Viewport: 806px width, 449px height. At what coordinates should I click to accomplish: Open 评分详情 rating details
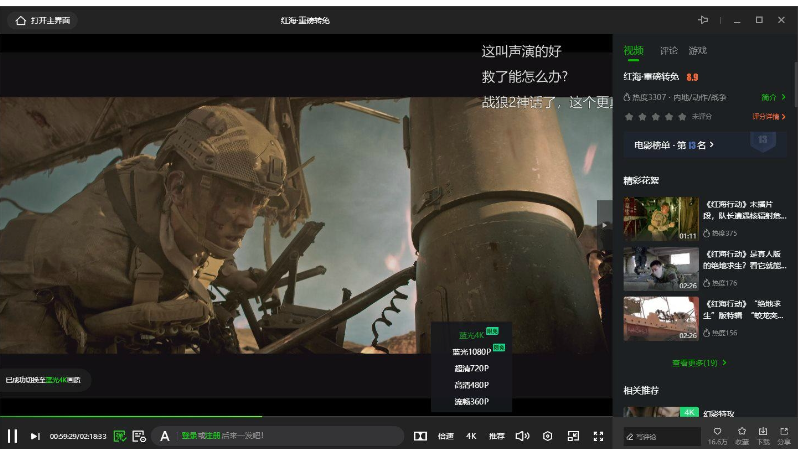point(769,117)
